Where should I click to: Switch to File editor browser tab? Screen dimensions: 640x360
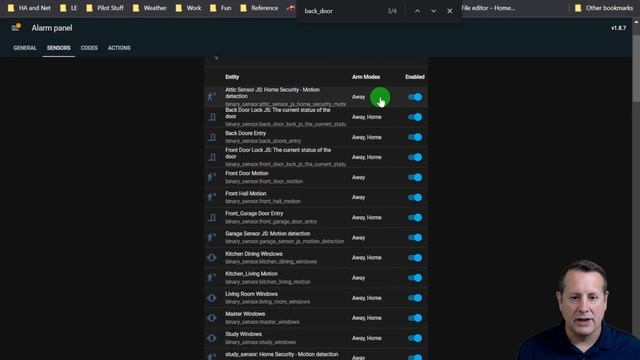click(488, 8)
